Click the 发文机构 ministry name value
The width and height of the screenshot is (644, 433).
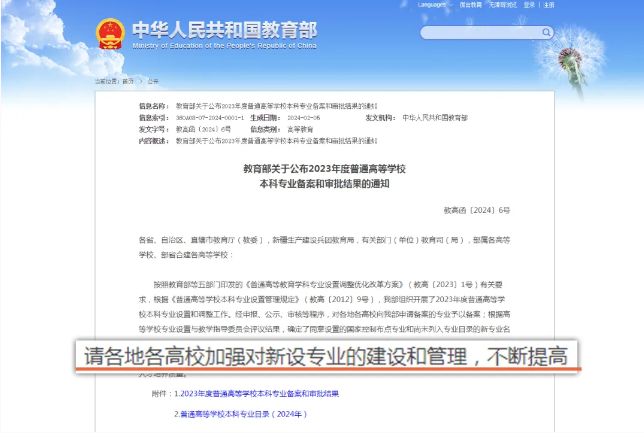[x=434, y=117]
